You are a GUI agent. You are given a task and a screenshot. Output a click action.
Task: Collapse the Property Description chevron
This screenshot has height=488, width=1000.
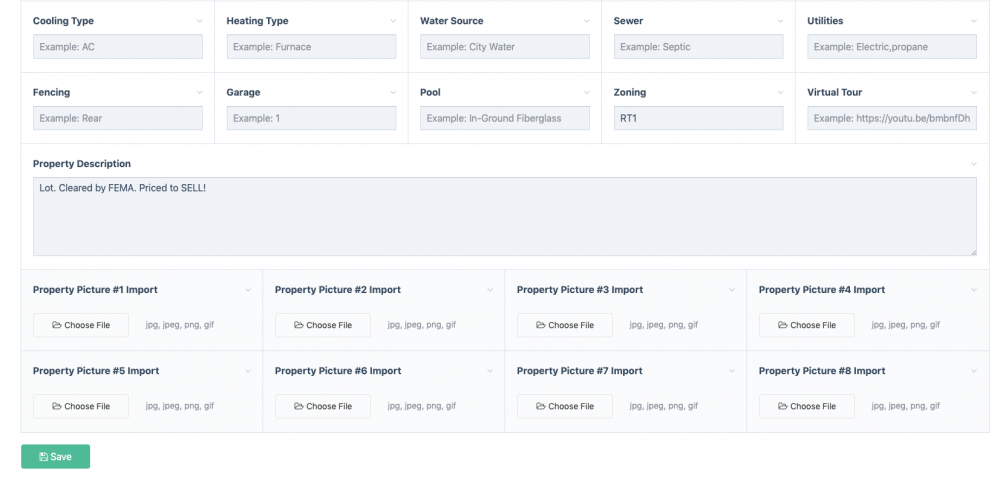point(974,164)
